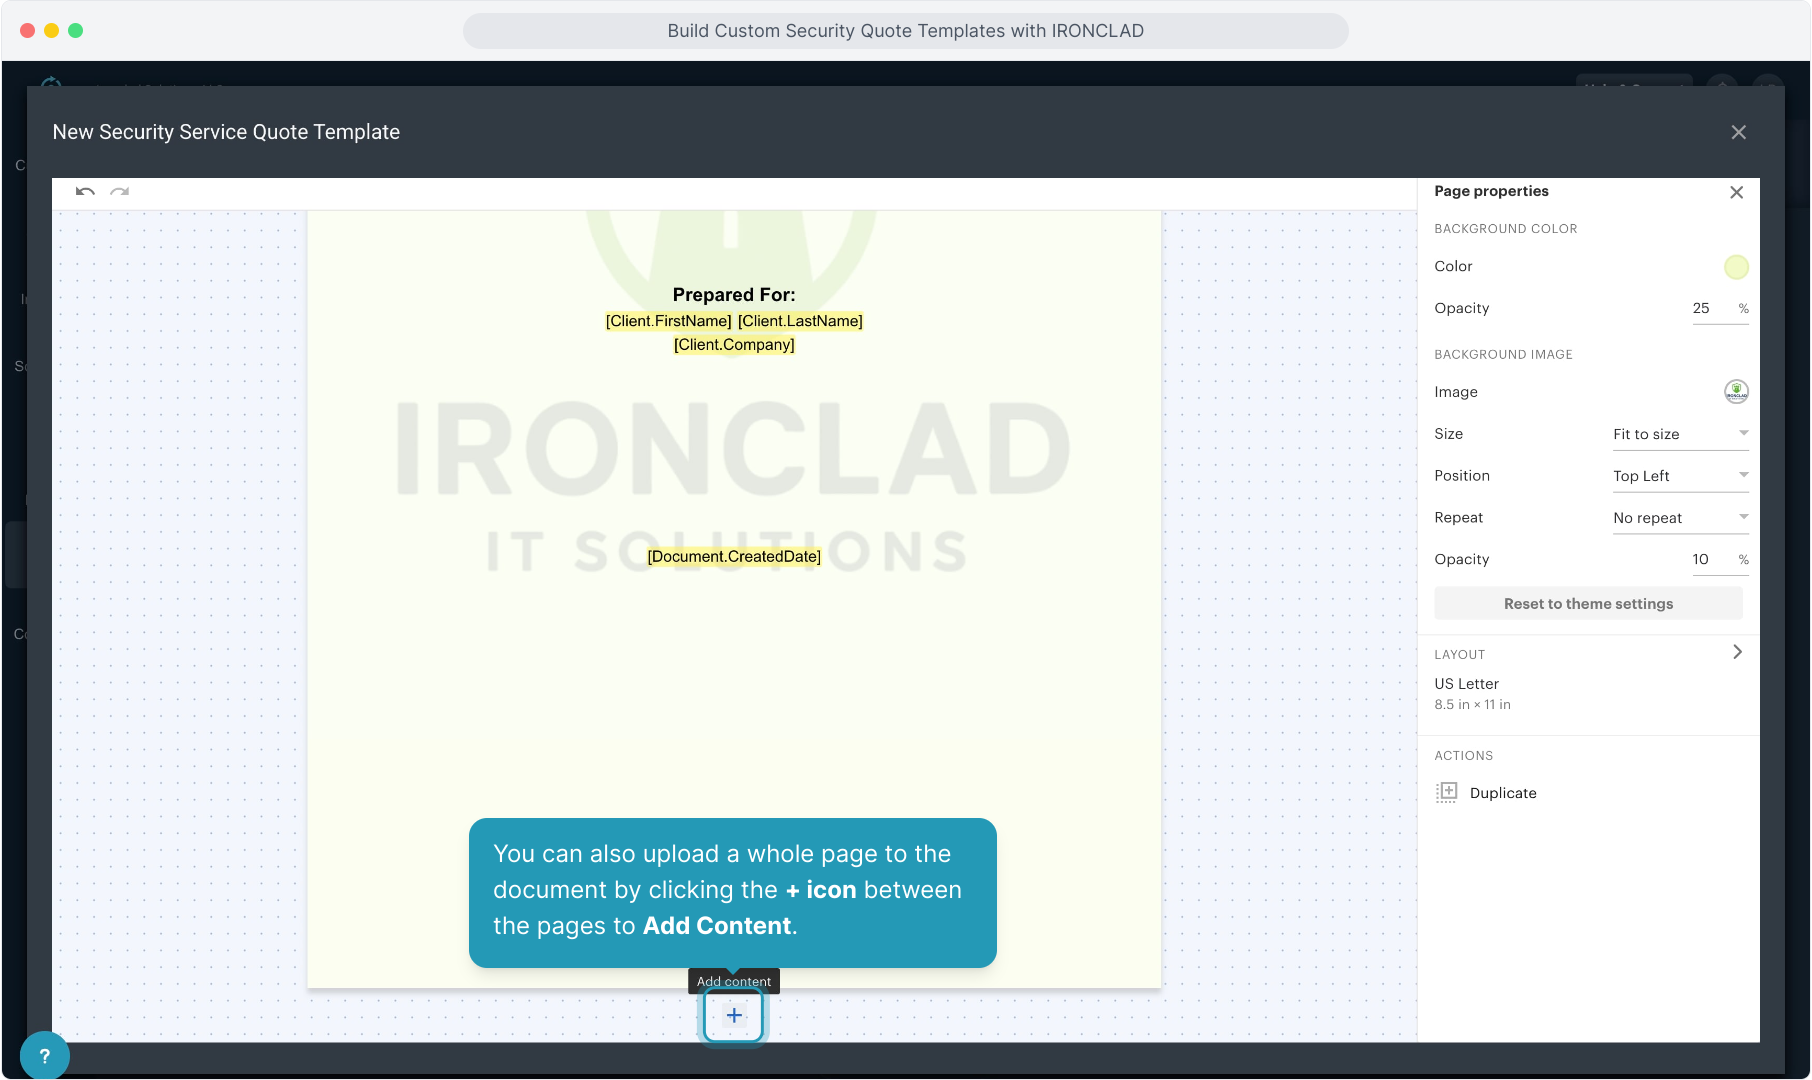Click the redo arrow icon
The image size is (1812, 1080).
click(120, 191)
